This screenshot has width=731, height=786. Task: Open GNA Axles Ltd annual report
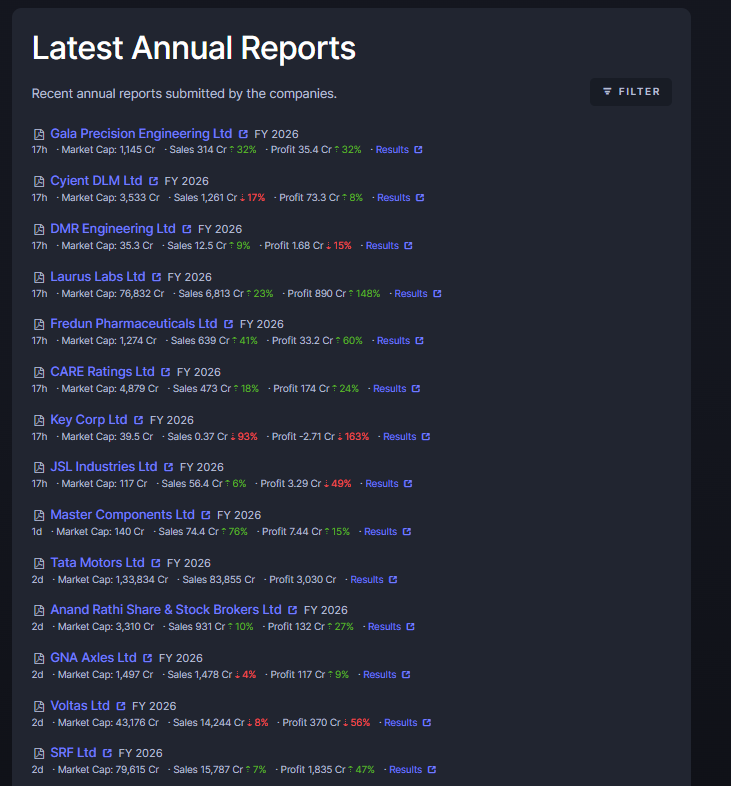coord(93,659)
